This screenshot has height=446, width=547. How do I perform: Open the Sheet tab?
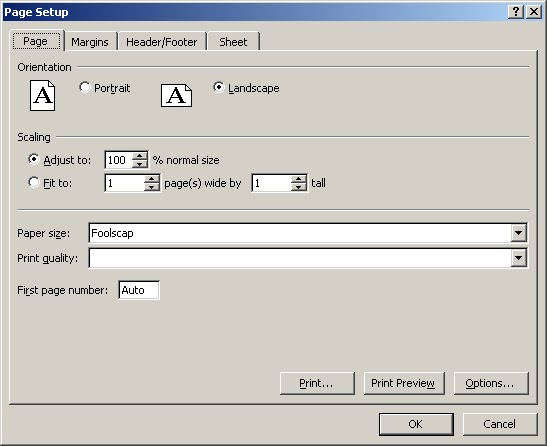tap(233, 42)
